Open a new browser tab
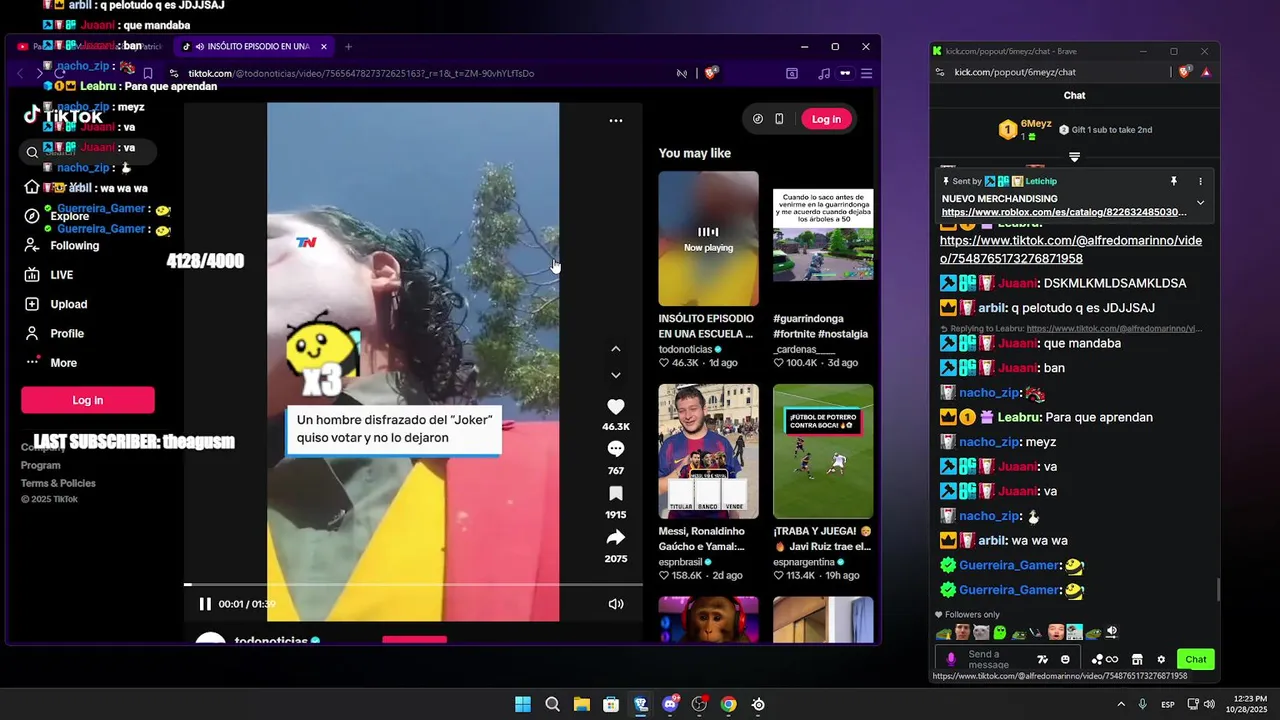This screenshot has height=720, width=1280. click(x=348, y=47)
